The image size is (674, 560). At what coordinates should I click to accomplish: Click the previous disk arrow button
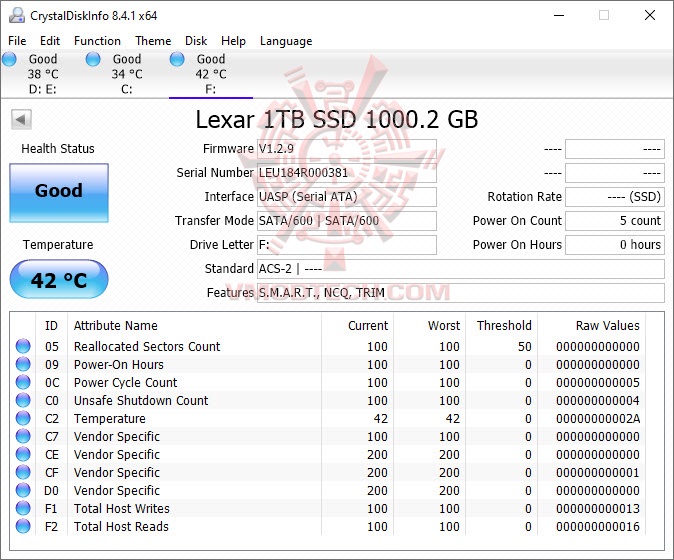click(21, 119)
